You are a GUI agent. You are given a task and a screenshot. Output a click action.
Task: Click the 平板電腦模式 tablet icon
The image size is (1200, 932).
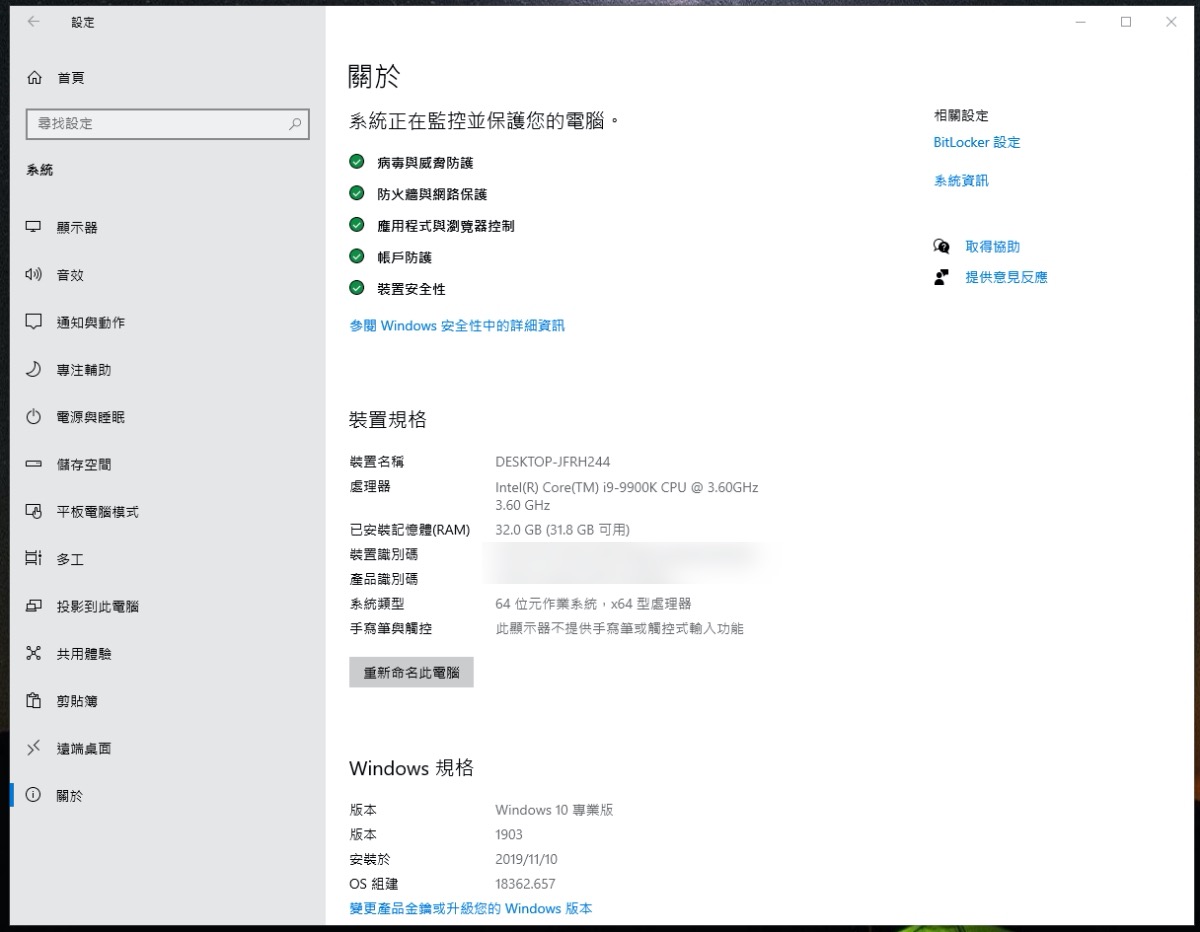pyautogui.click(x=34, y=511)
